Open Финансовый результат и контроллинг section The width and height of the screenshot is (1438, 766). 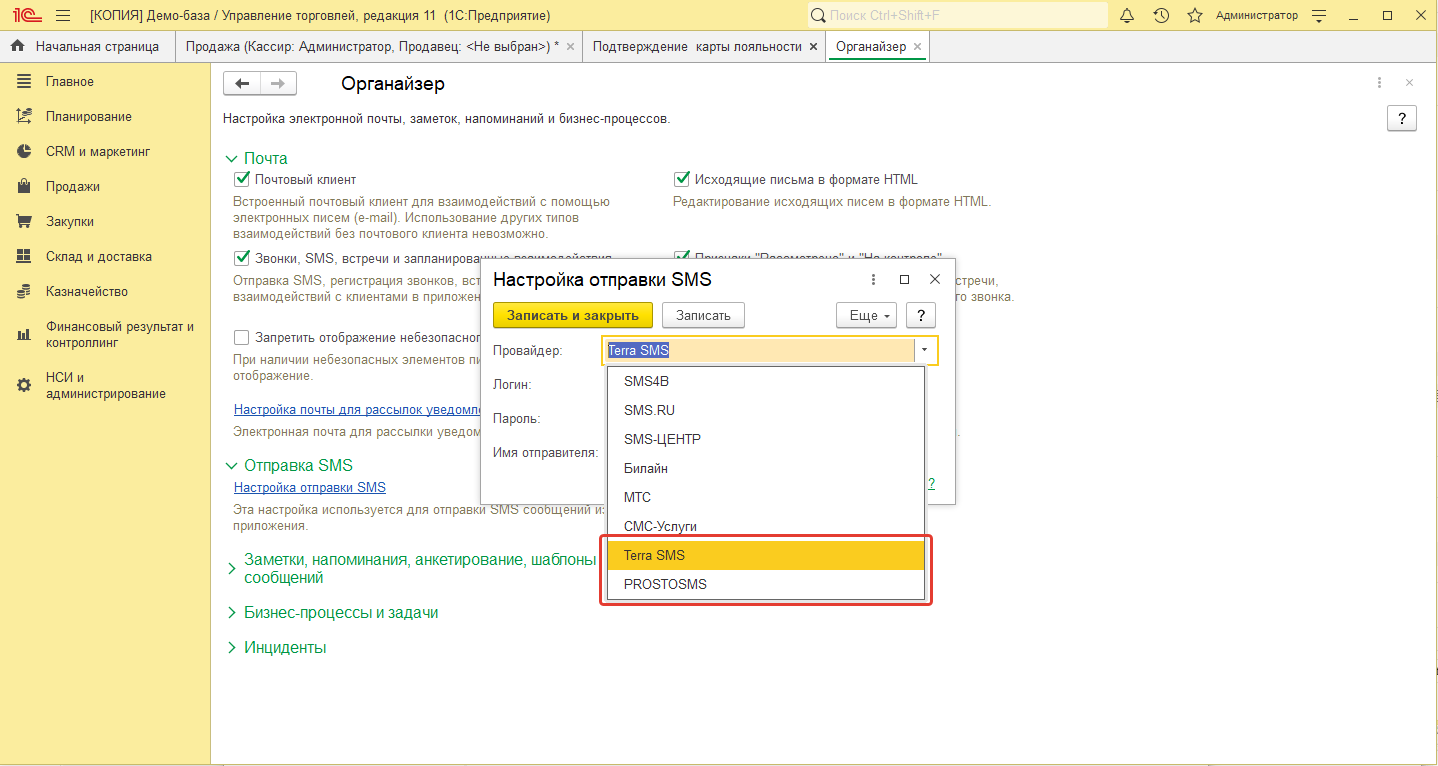tap(105, 334)
